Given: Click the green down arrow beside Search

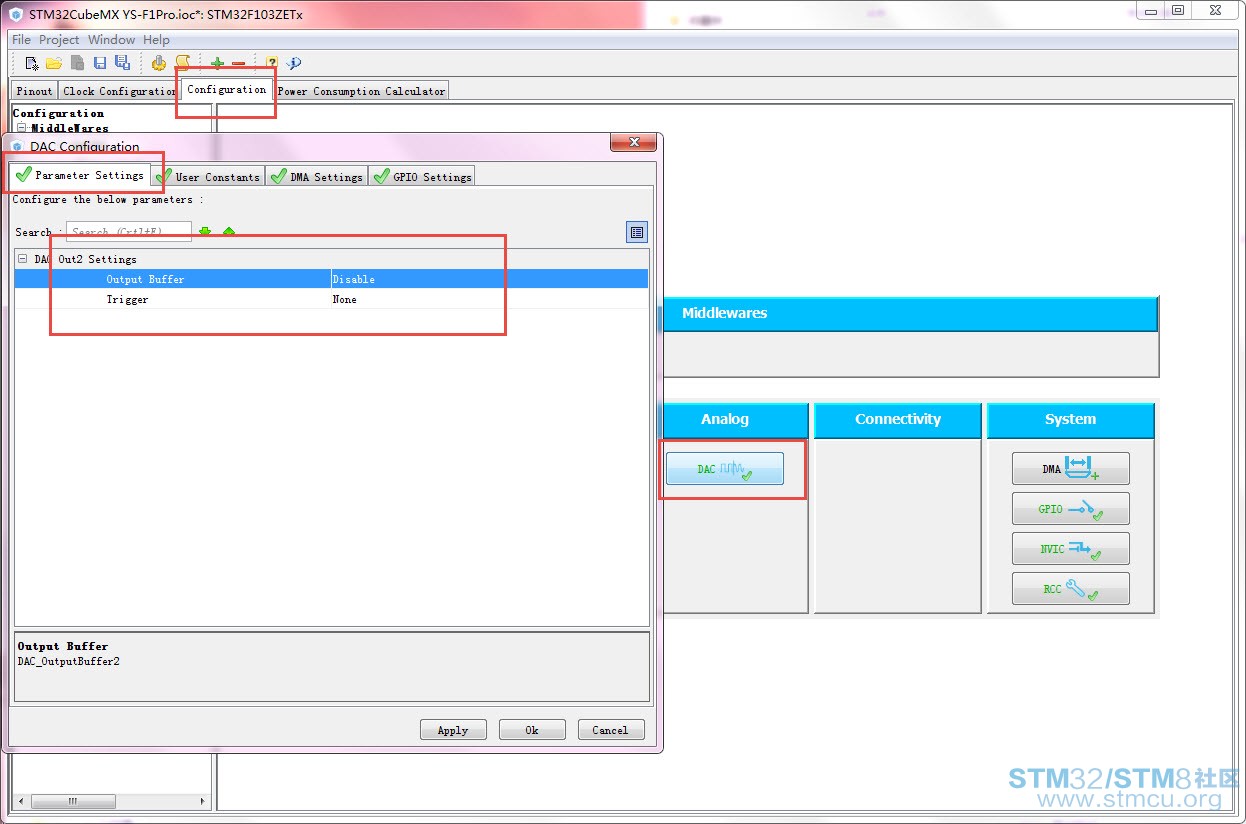Looking at the screenshot, I should point(205,232).
